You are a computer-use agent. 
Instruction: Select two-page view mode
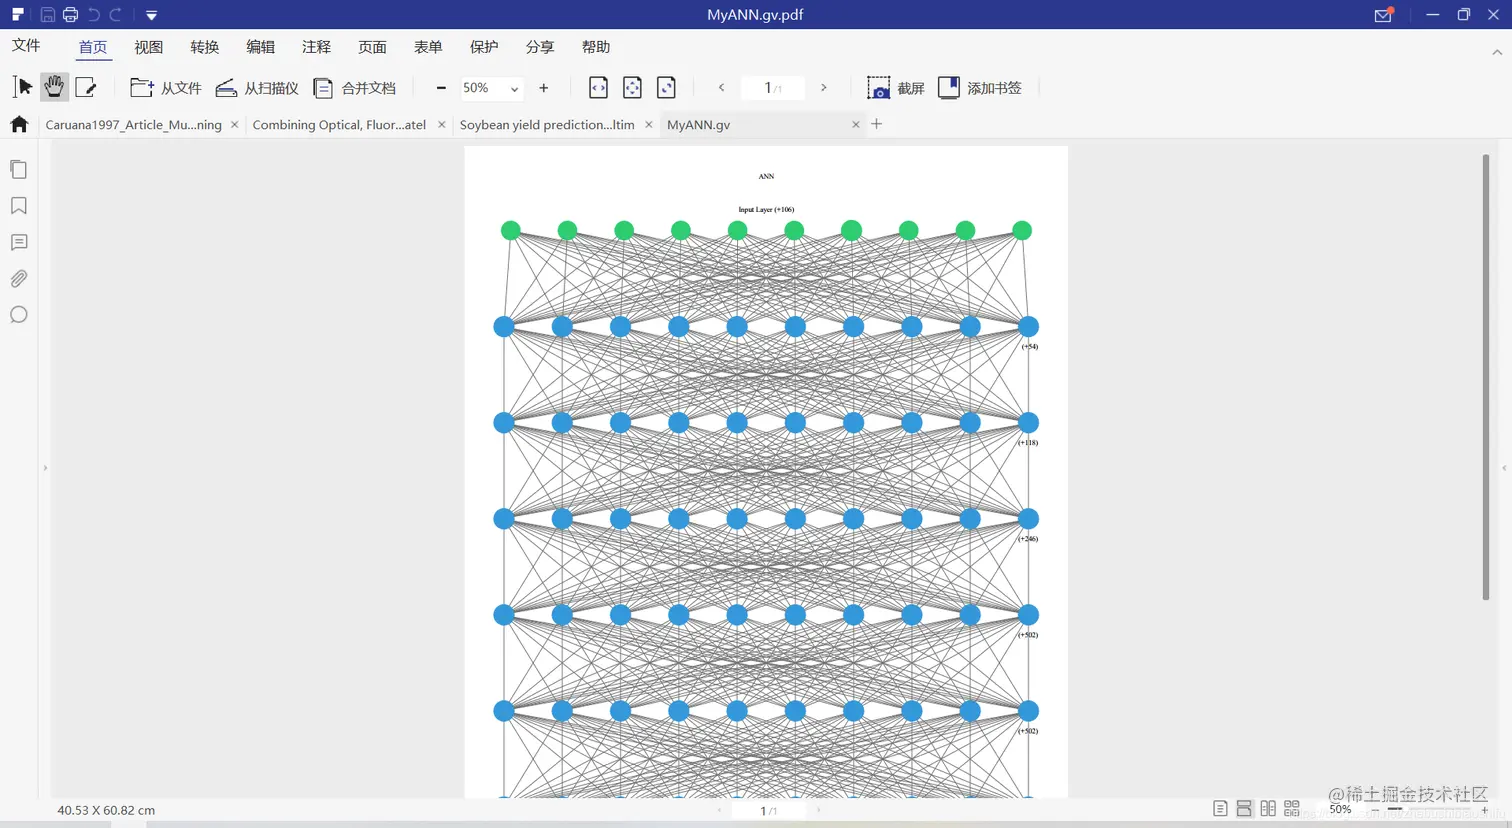tap(1268, 808)
